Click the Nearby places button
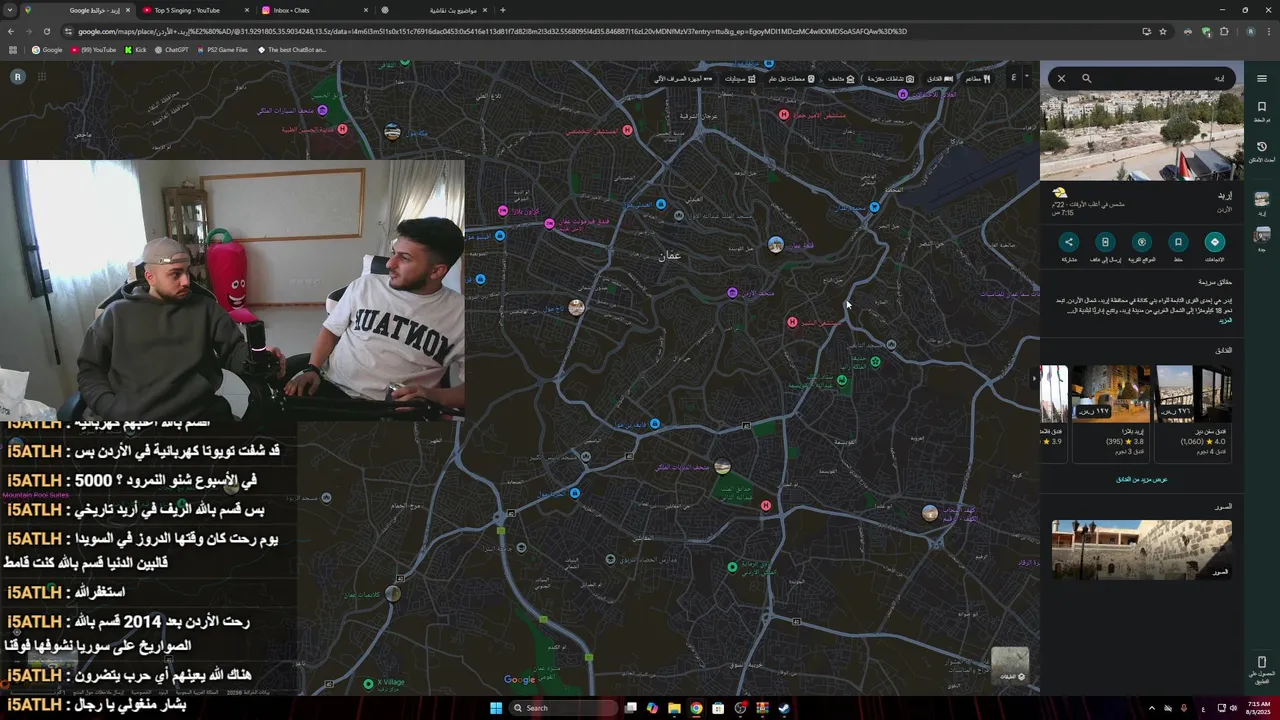The image size is (1280, 720). pyautogui.click(x=1142, y=242)
